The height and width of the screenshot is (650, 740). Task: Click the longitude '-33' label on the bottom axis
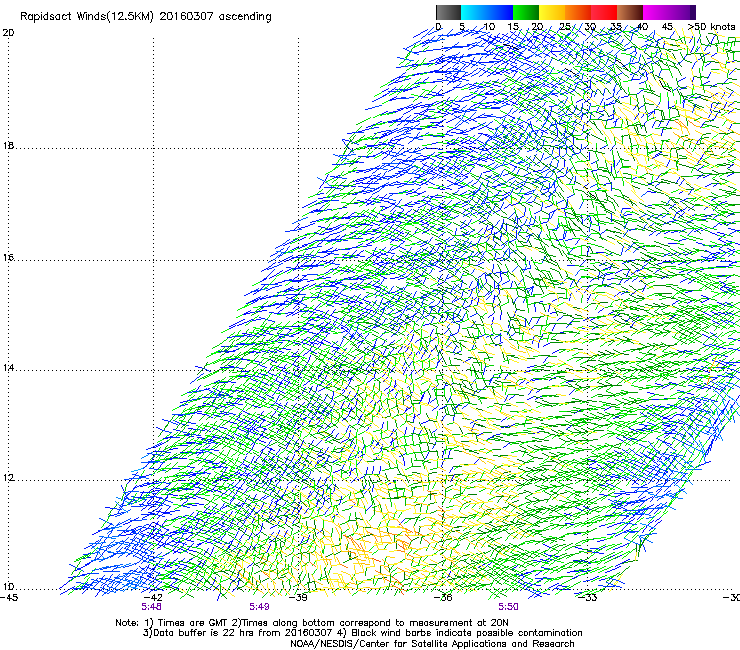[588, 598]
